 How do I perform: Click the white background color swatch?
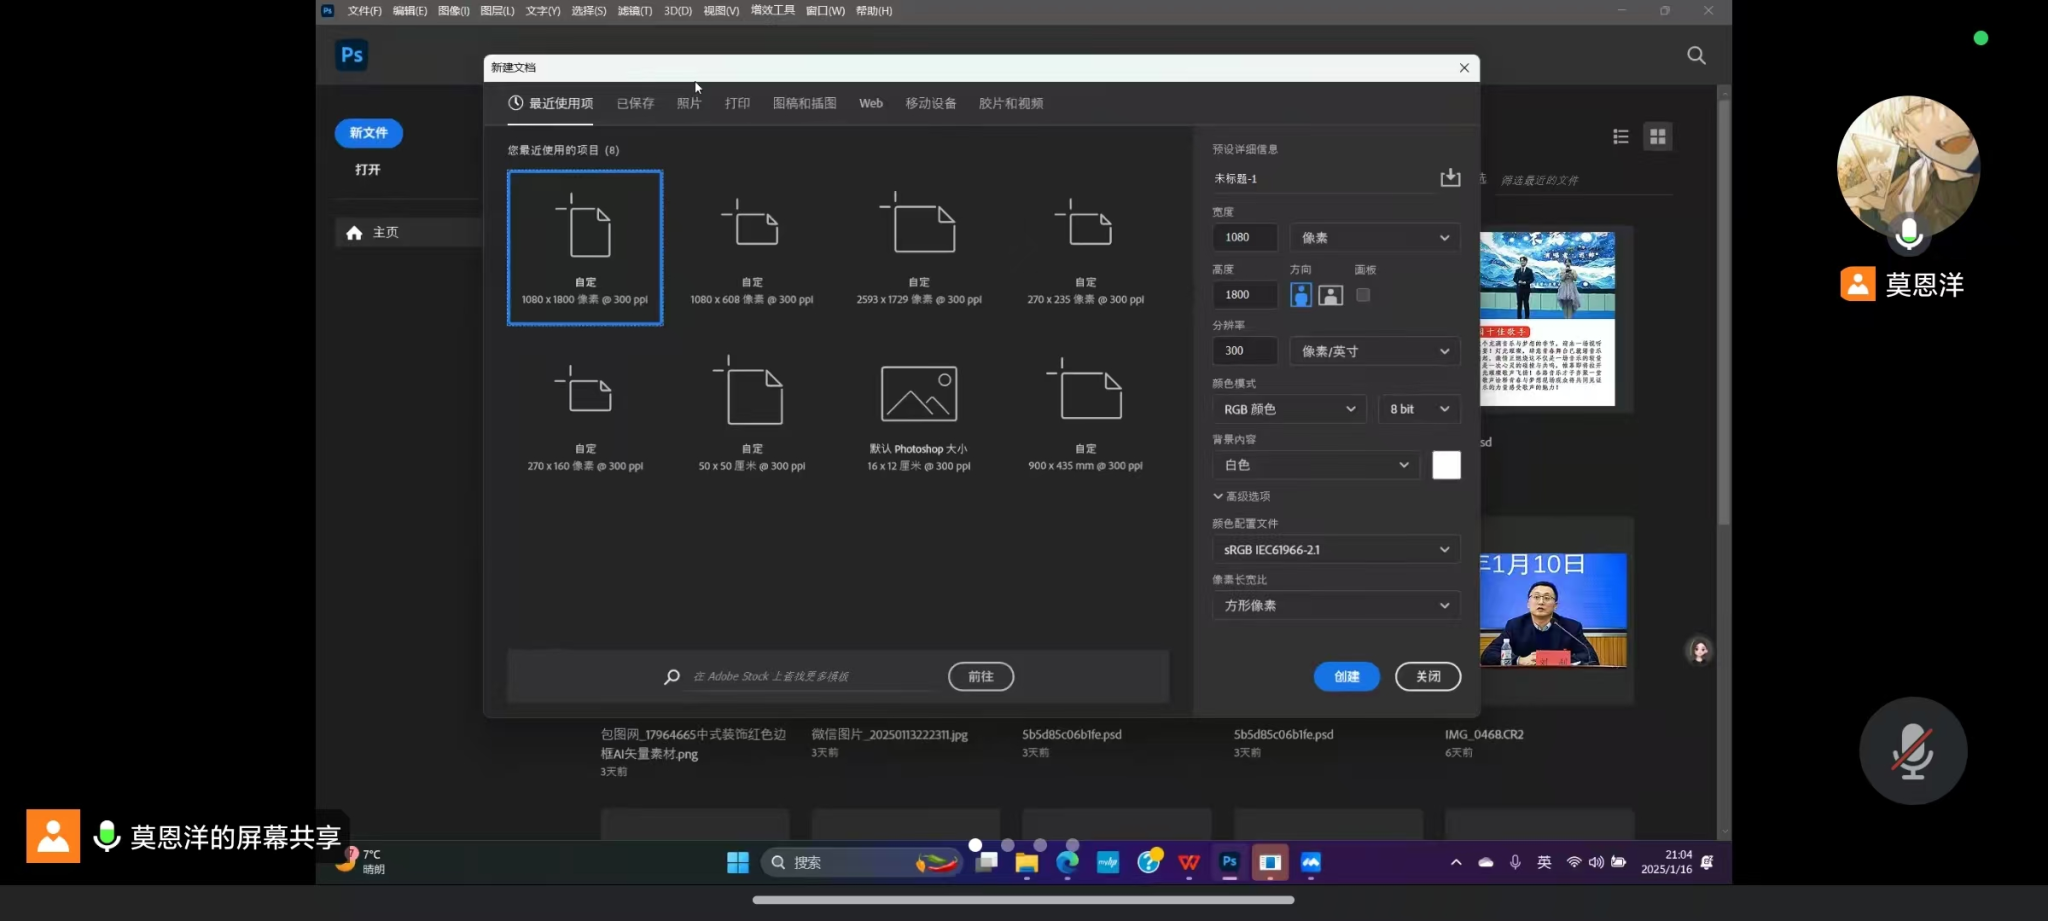click(x=1446, y=465)
